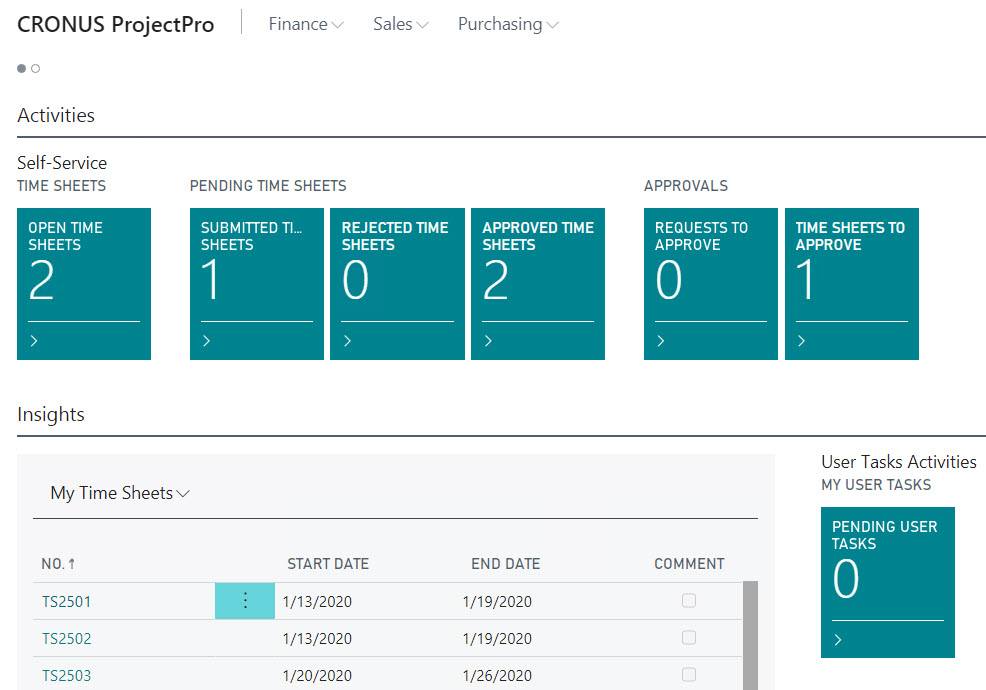Open time sheet TS2502
Viewport: 986px width, 690px height.
coord(66,637)
